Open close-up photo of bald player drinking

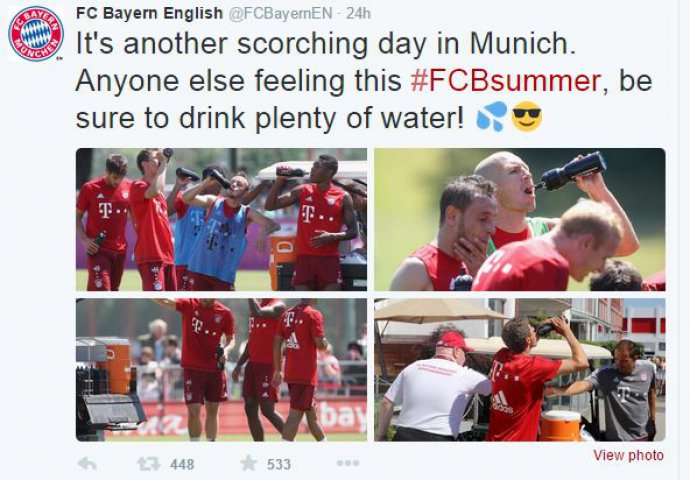pos(520,220)
